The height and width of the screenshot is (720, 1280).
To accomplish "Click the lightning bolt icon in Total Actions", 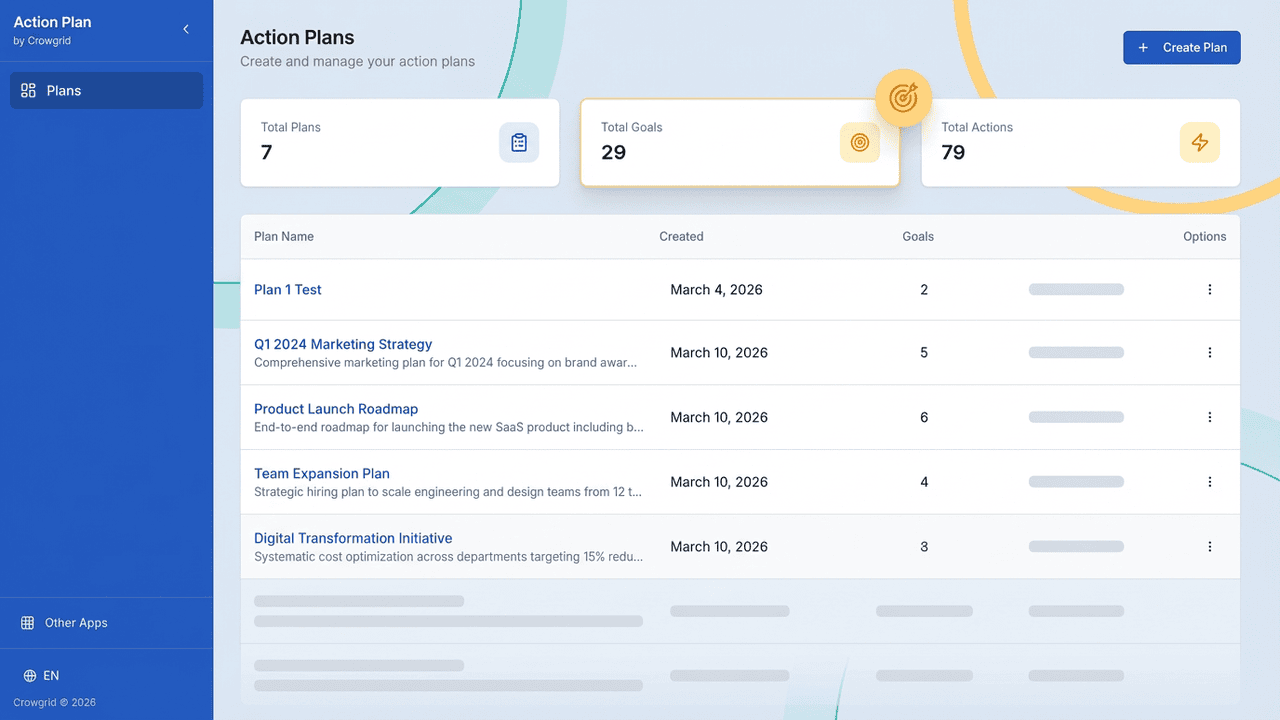I will [x=1199, y=143].
